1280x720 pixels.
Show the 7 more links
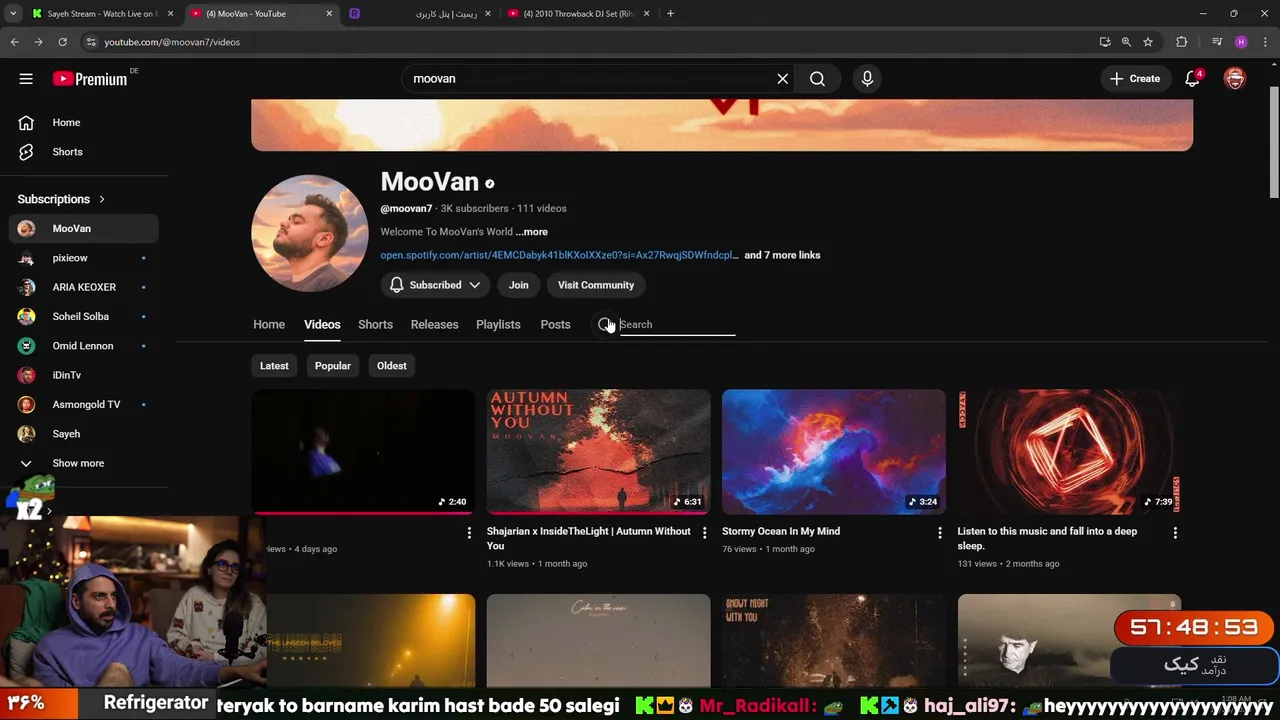(x=782, y=255)
